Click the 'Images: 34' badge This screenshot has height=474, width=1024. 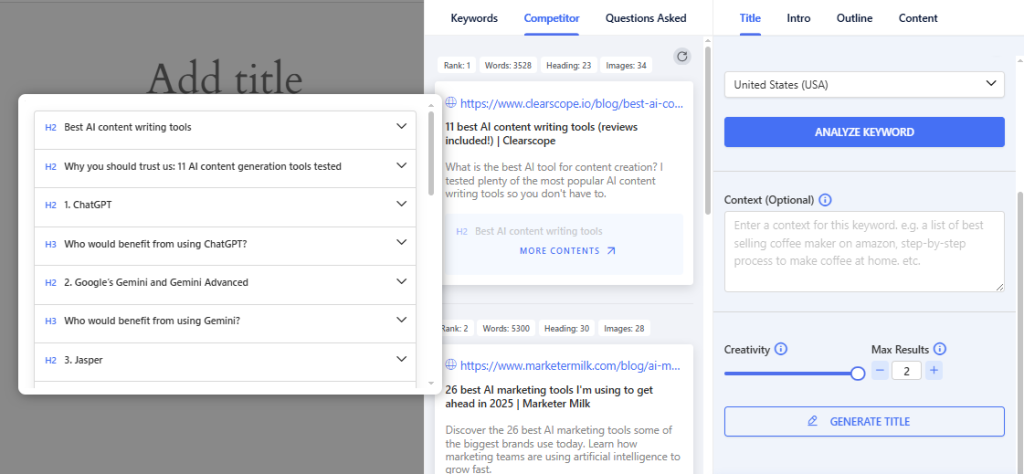tap(626, 65)
